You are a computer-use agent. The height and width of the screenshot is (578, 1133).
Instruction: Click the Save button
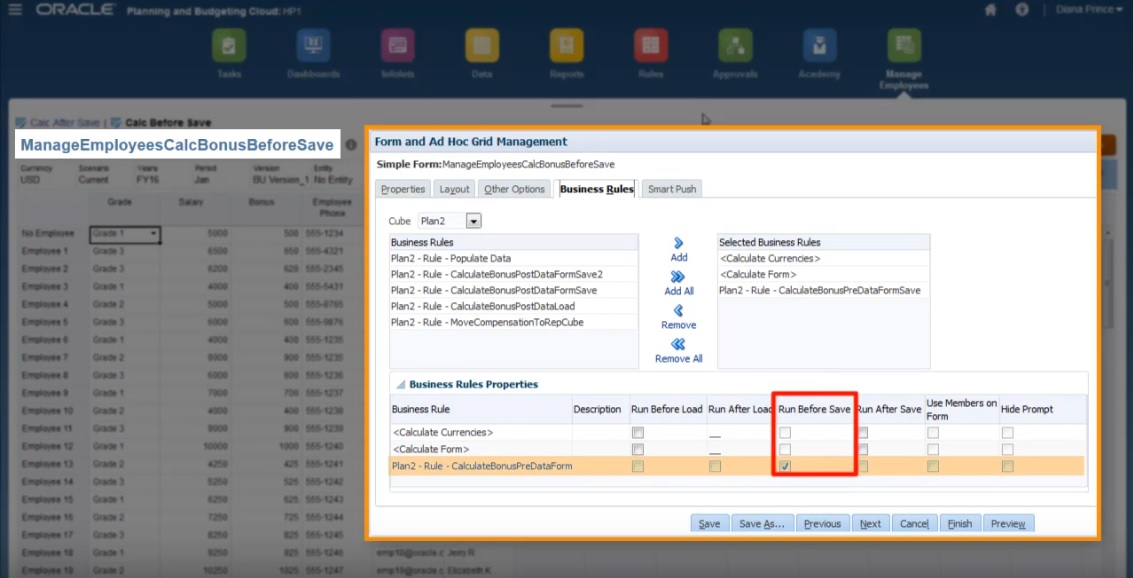[710, 524]
